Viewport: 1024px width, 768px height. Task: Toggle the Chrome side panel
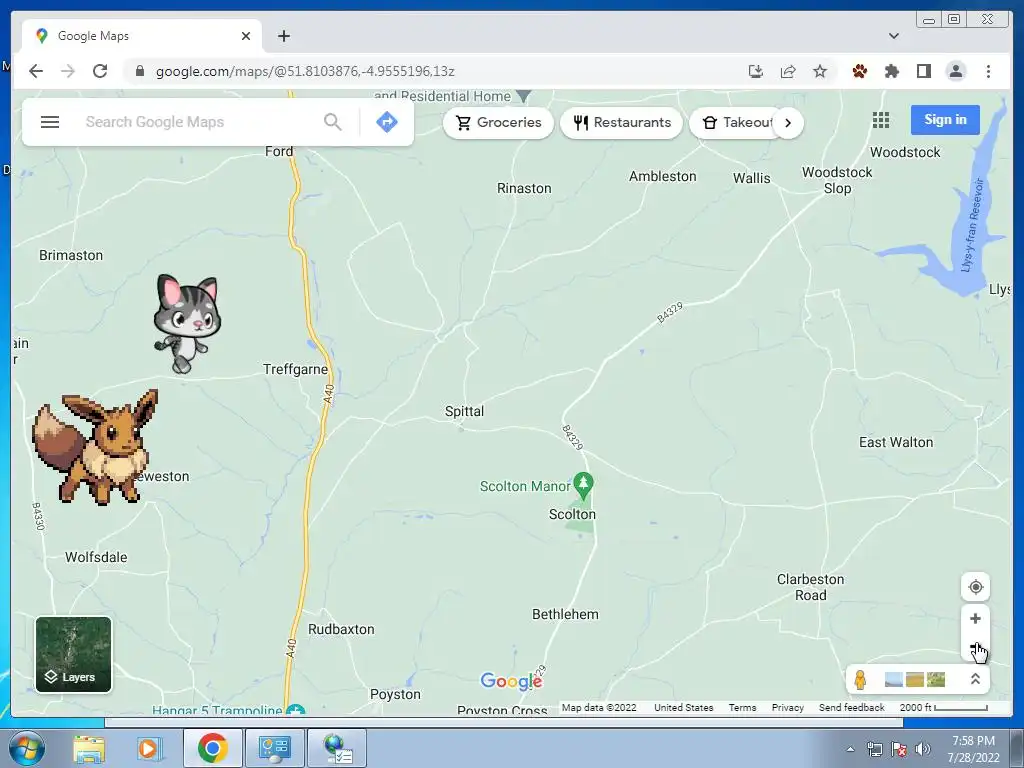[x=923, y=71]
